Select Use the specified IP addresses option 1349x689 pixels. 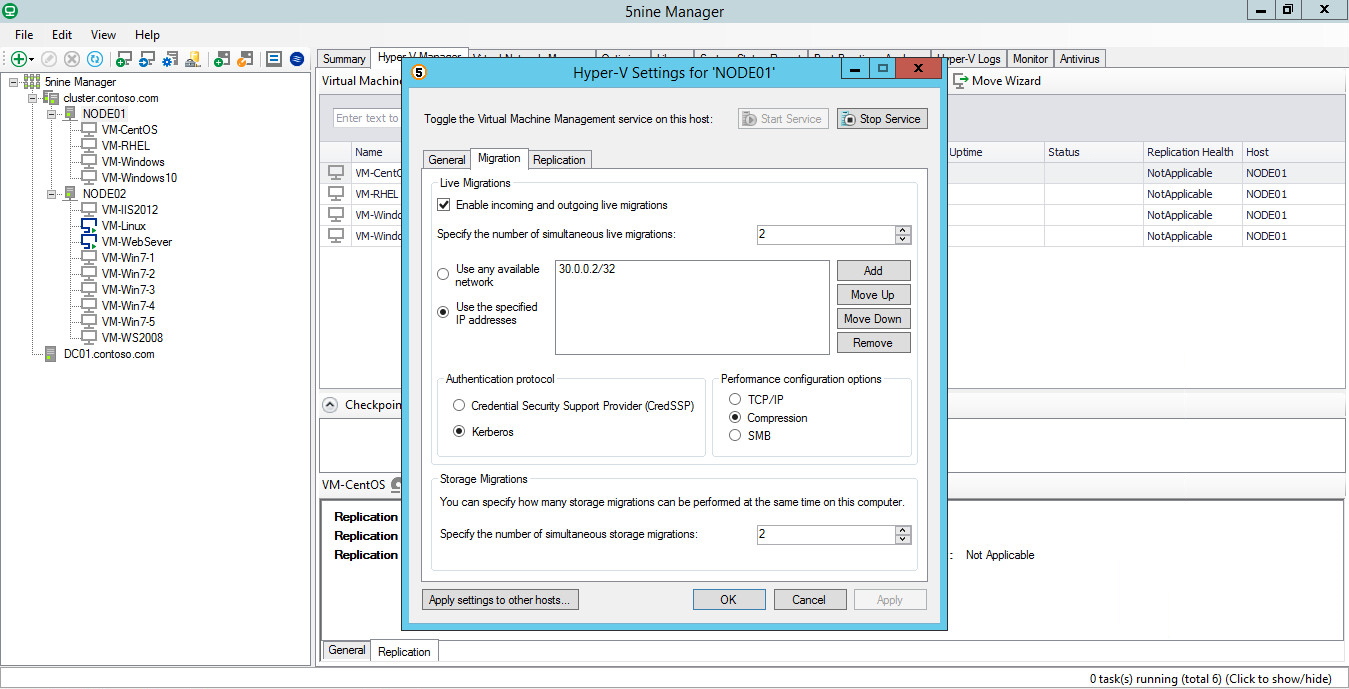coord(444,312)
